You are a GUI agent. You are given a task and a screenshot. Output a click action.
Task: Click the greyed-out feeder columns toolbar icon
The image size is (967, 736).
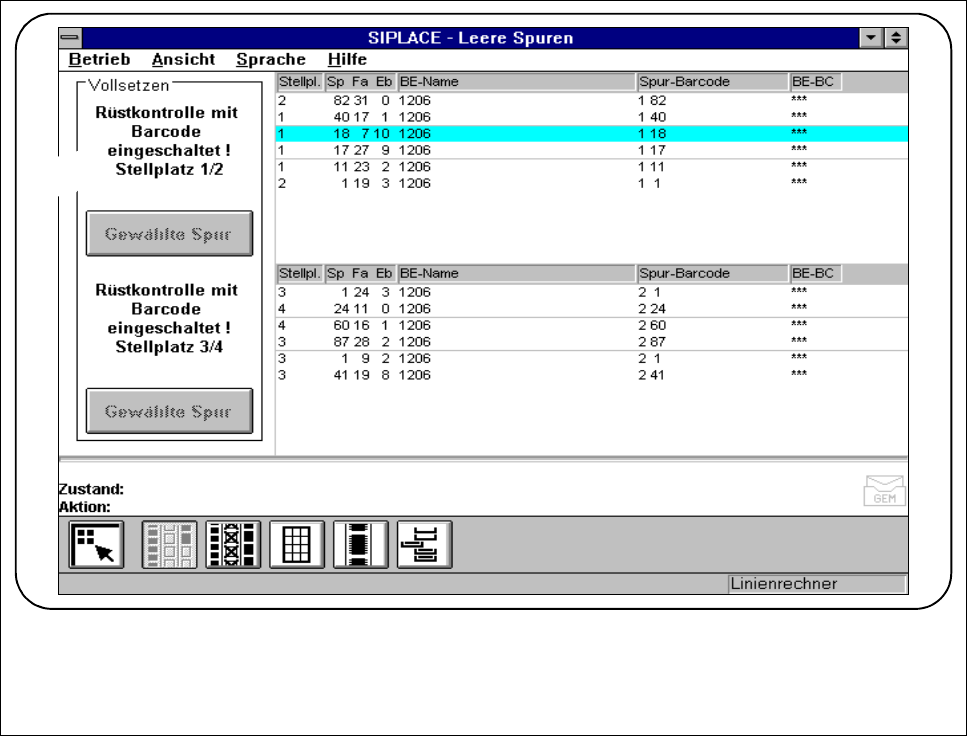click(168, 545)
